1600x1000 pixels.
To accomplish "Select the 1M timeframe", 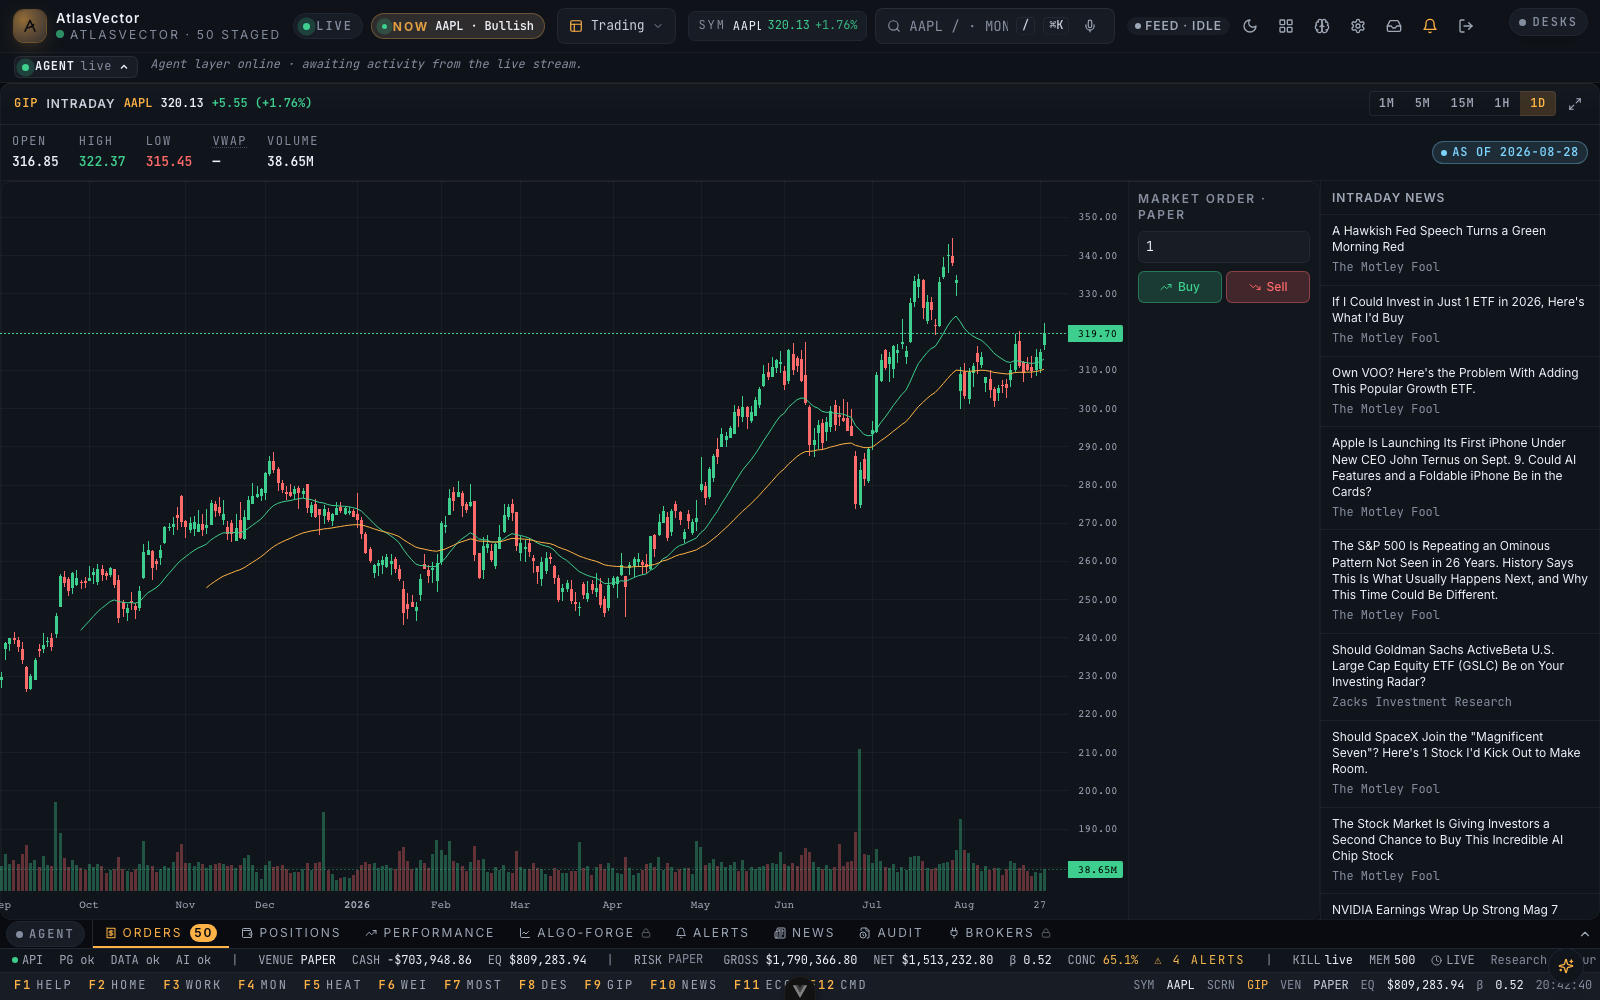I will tap(1386, 103).
